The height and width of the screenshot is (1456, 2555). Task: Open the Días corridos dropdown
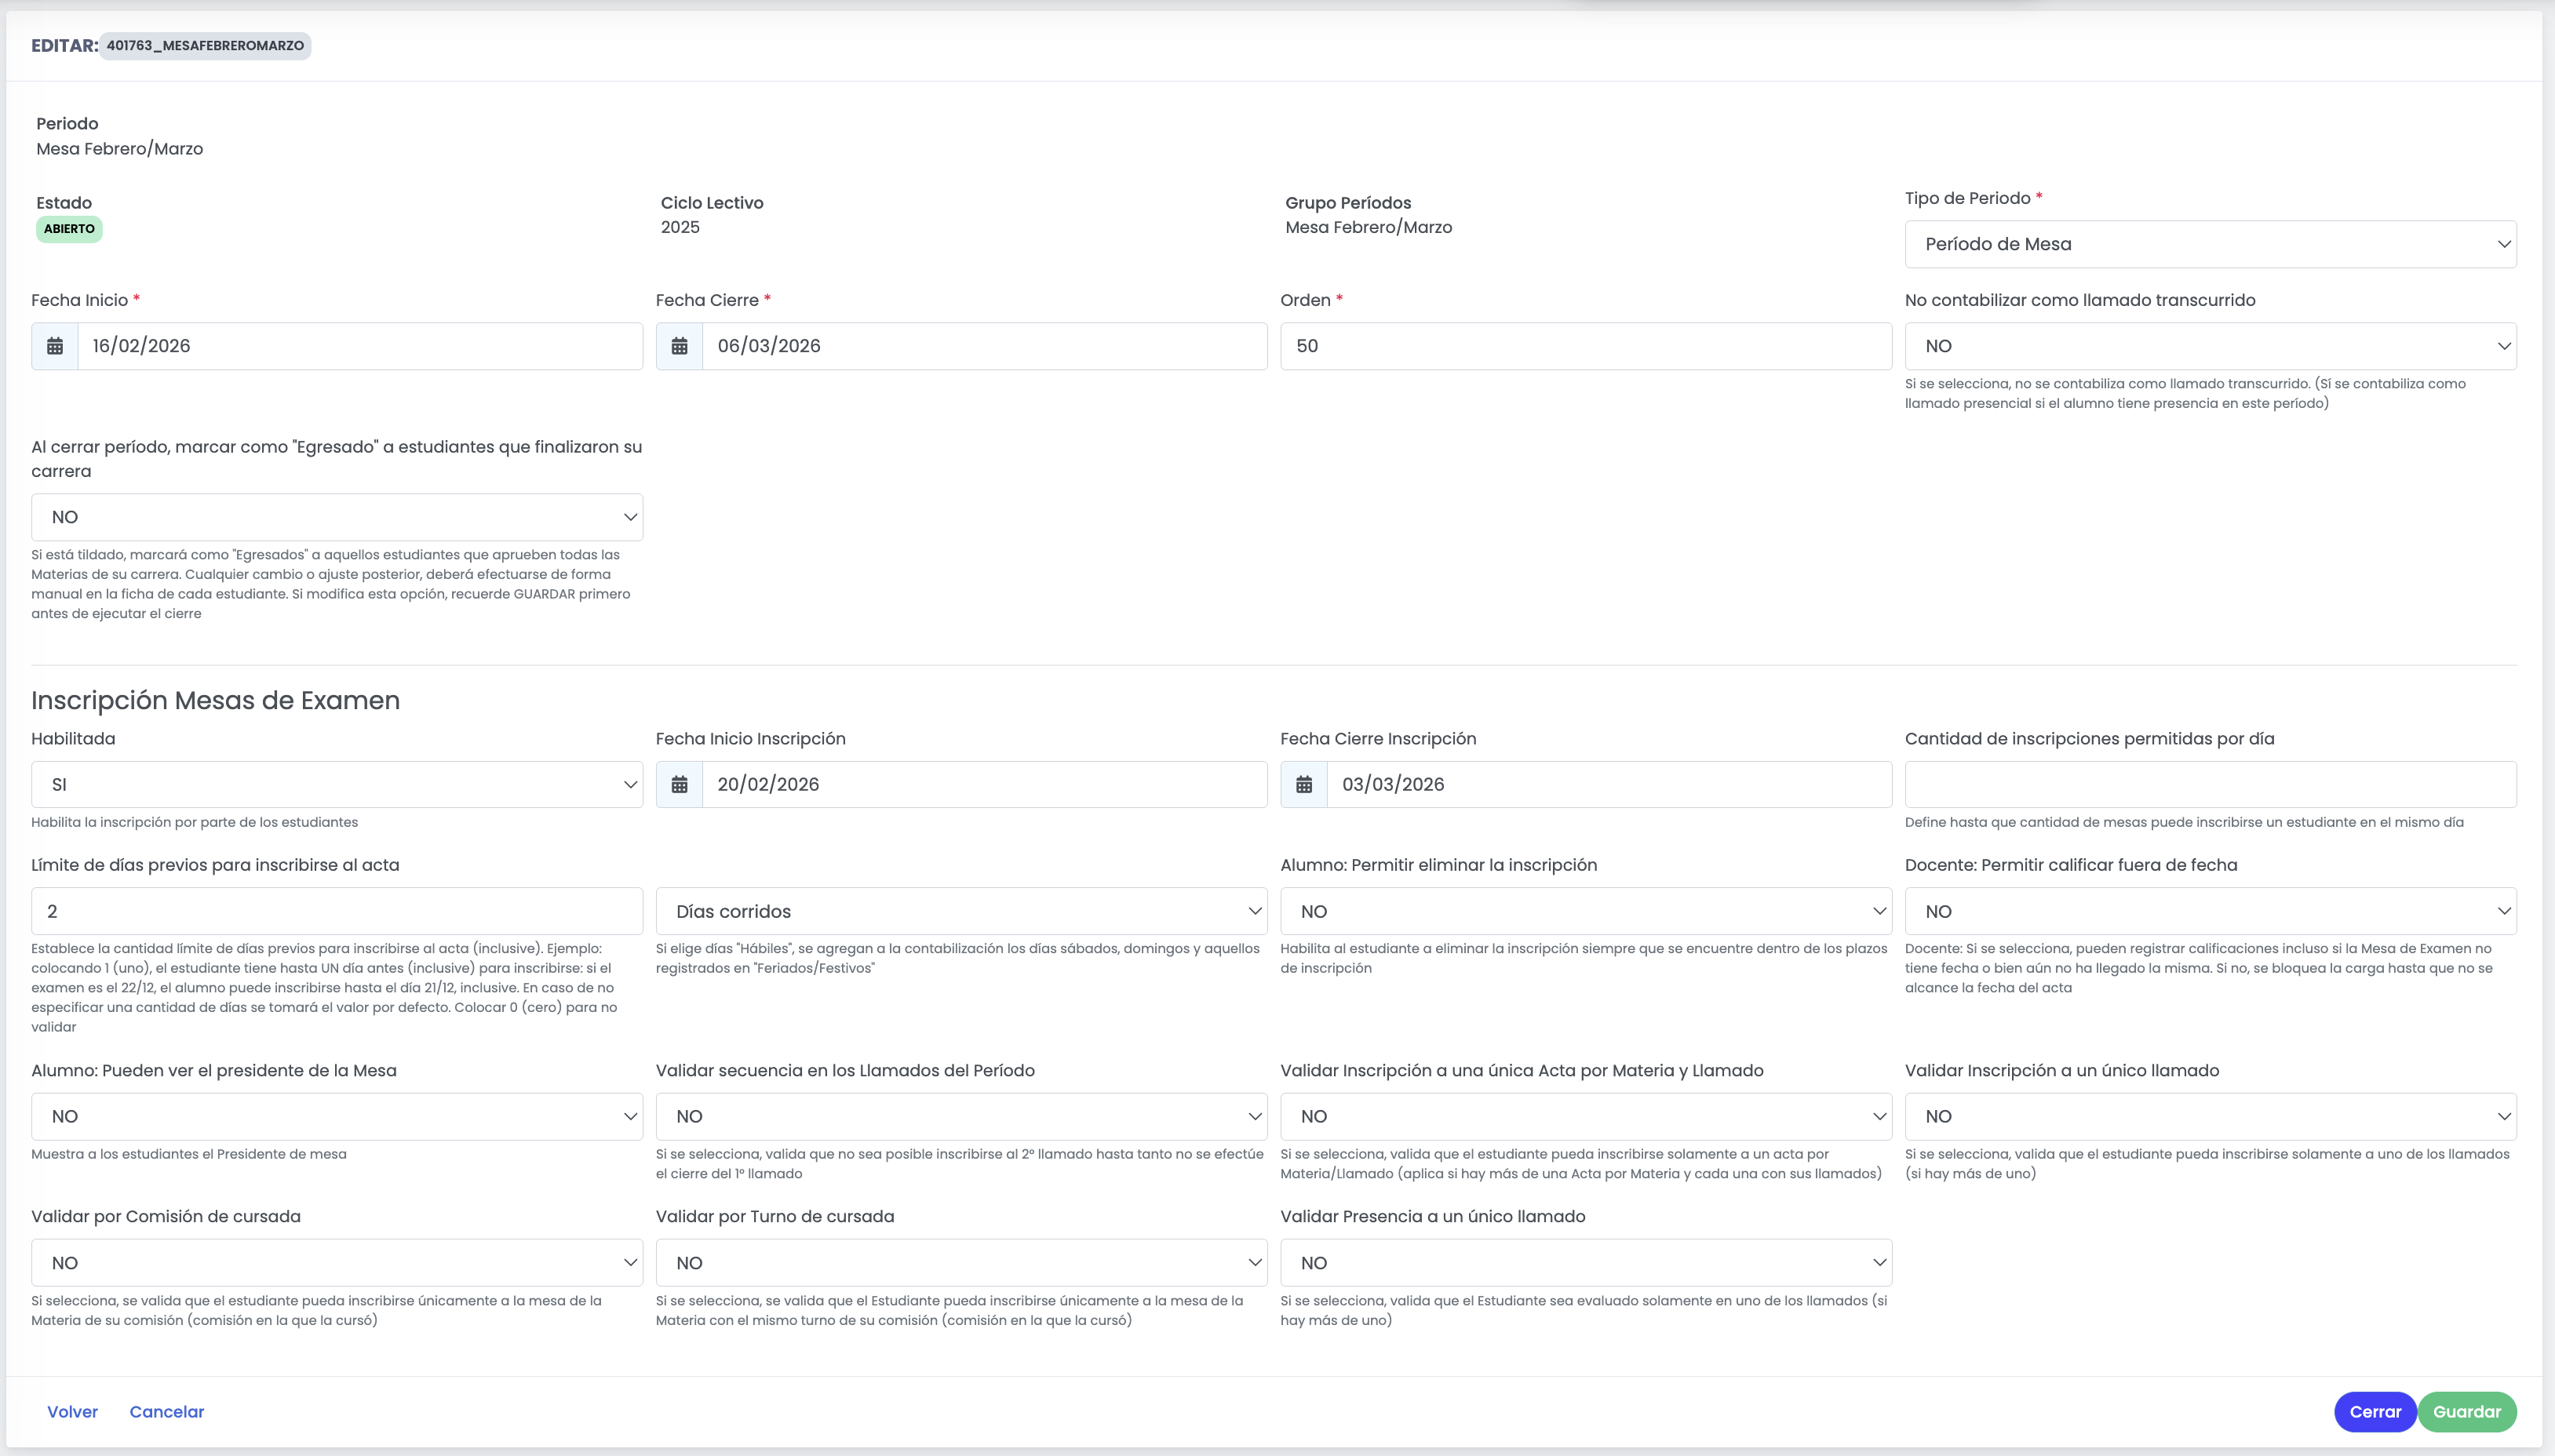coord(961,911)
